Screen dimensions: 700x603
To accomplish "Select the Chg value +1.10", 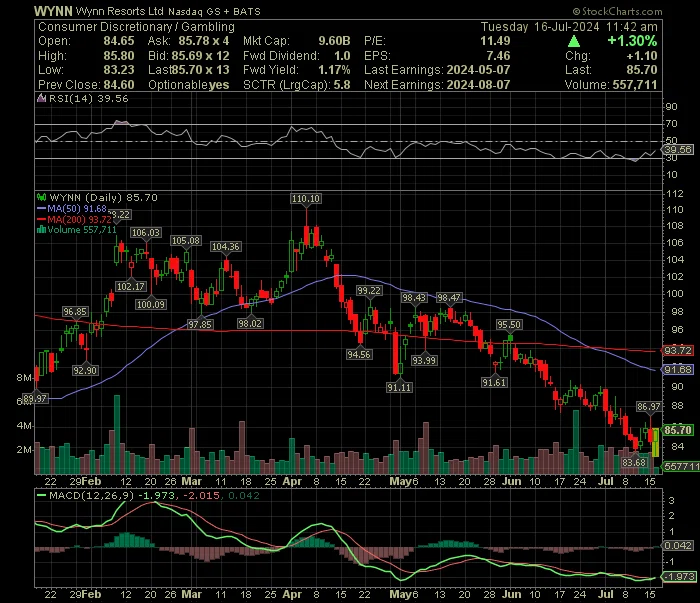I will pyautogui.click(x=642, y=56).
